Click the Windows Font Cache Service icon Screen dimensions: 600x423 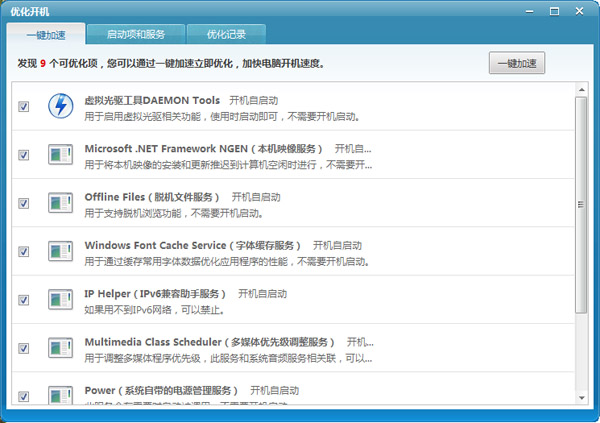click(x=61, y=252)
